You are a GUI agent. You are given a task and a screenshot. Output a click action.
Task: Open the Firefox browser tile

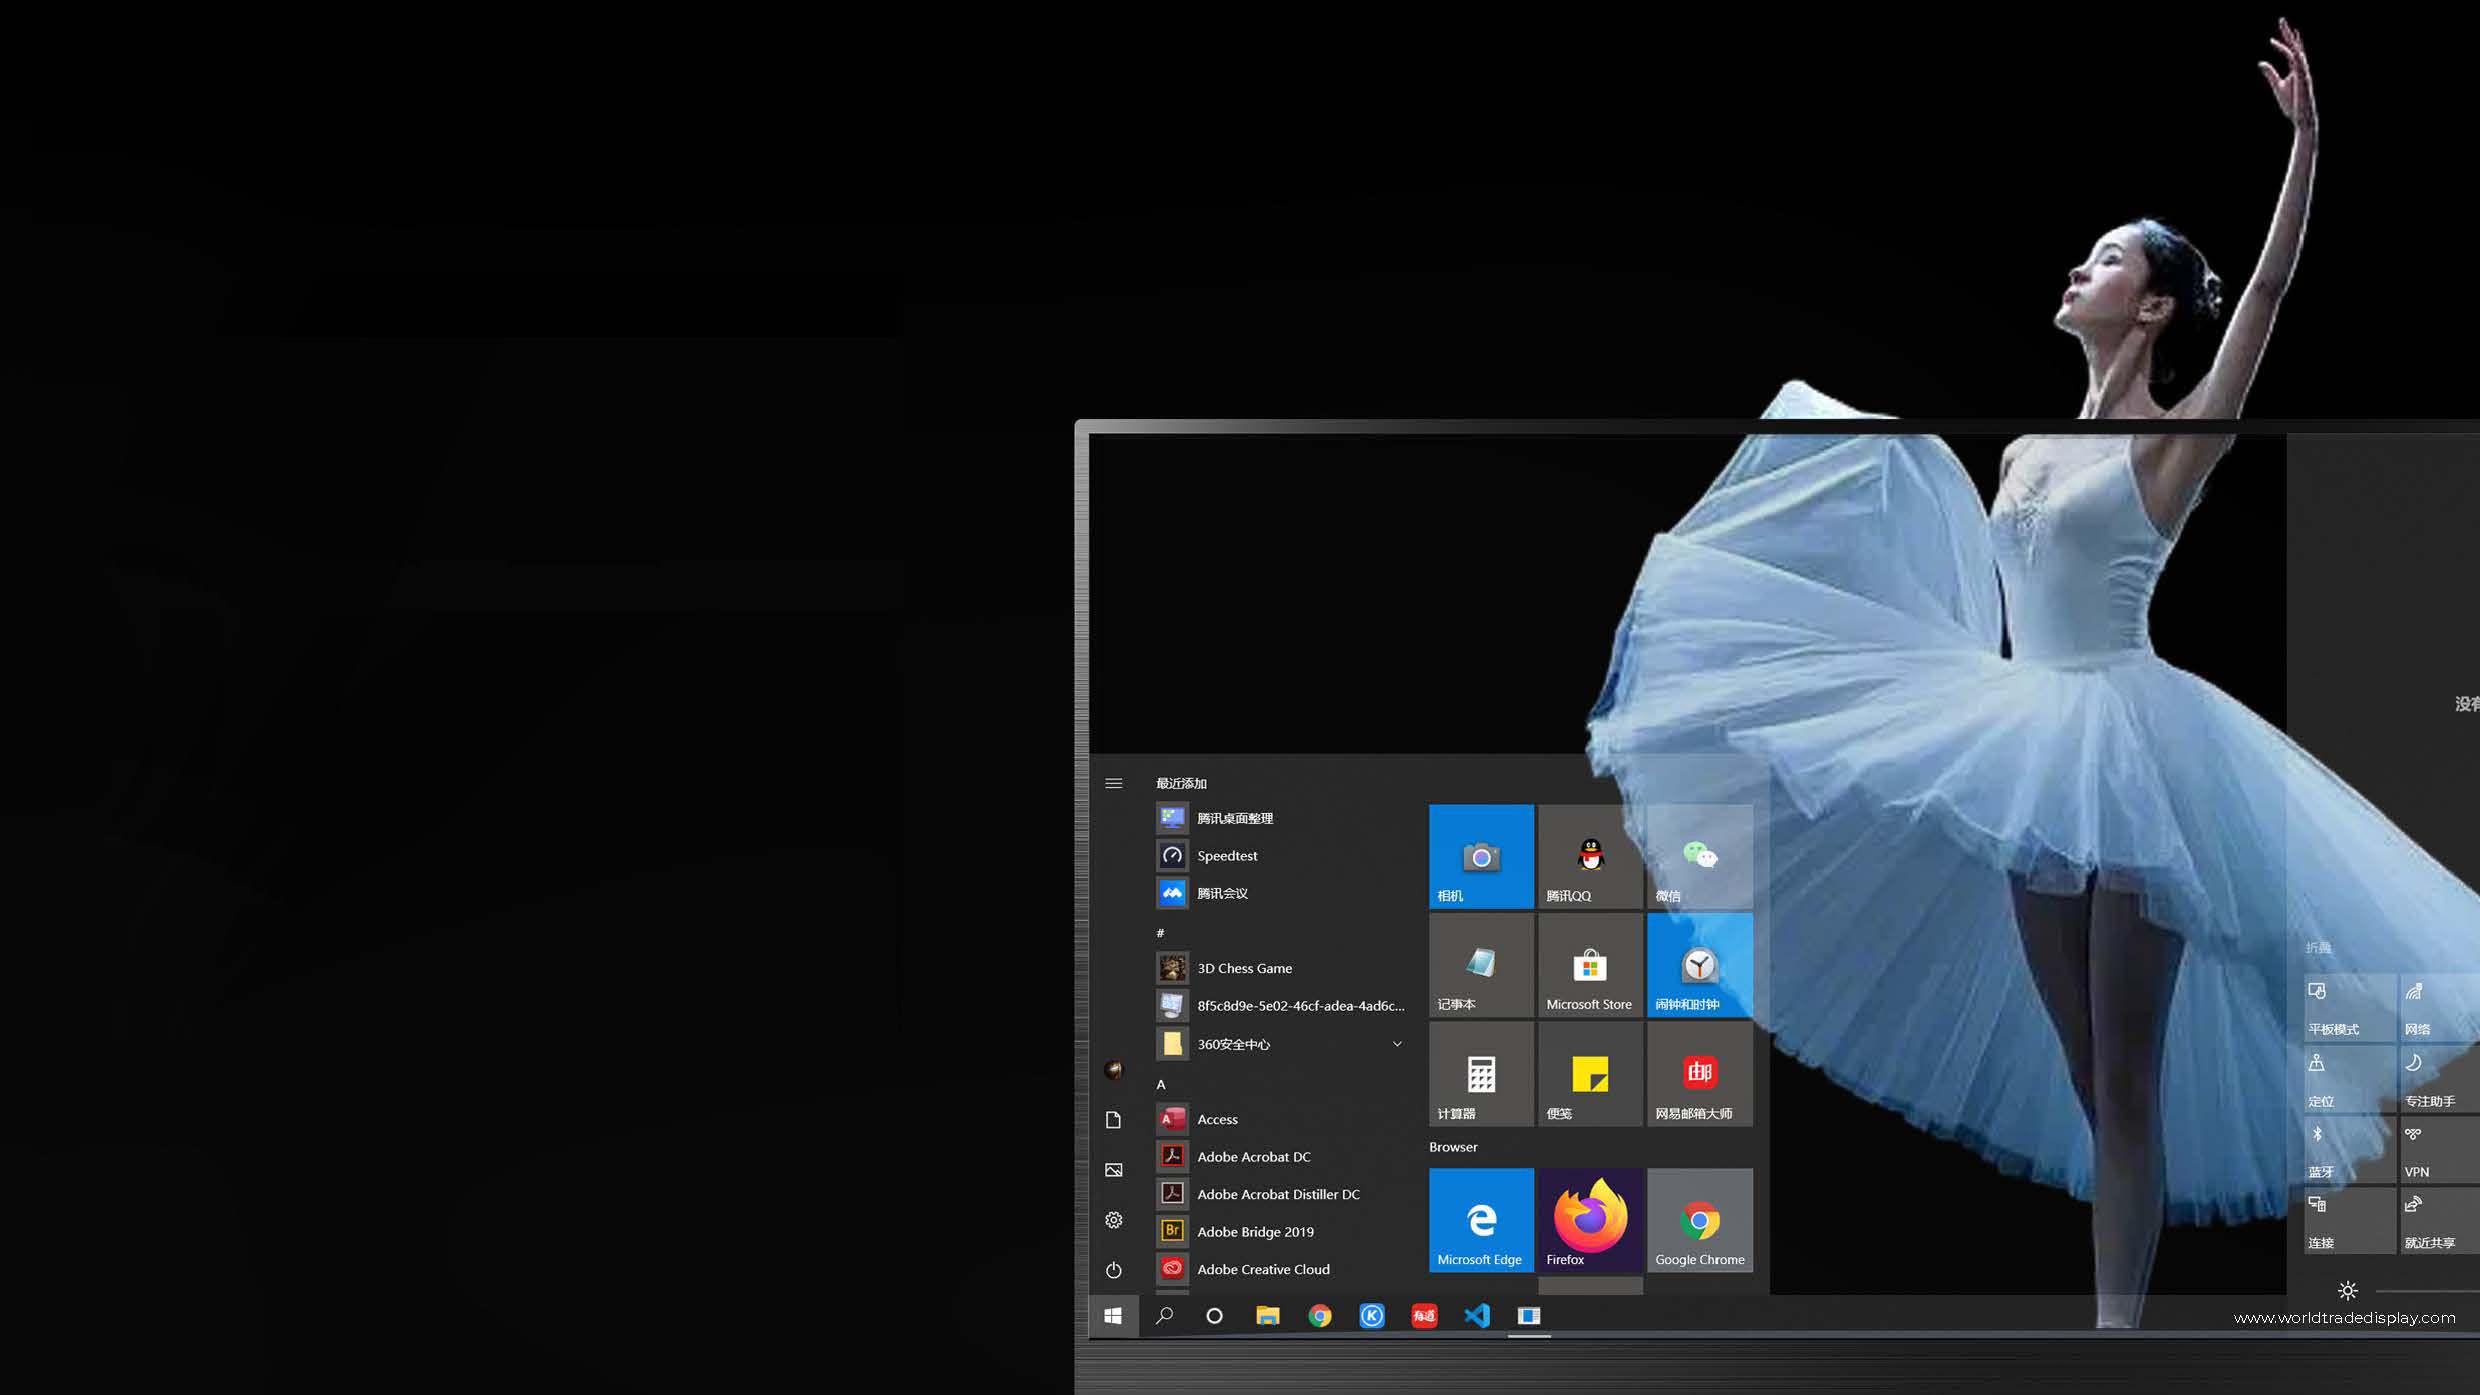(1589, 1220)
